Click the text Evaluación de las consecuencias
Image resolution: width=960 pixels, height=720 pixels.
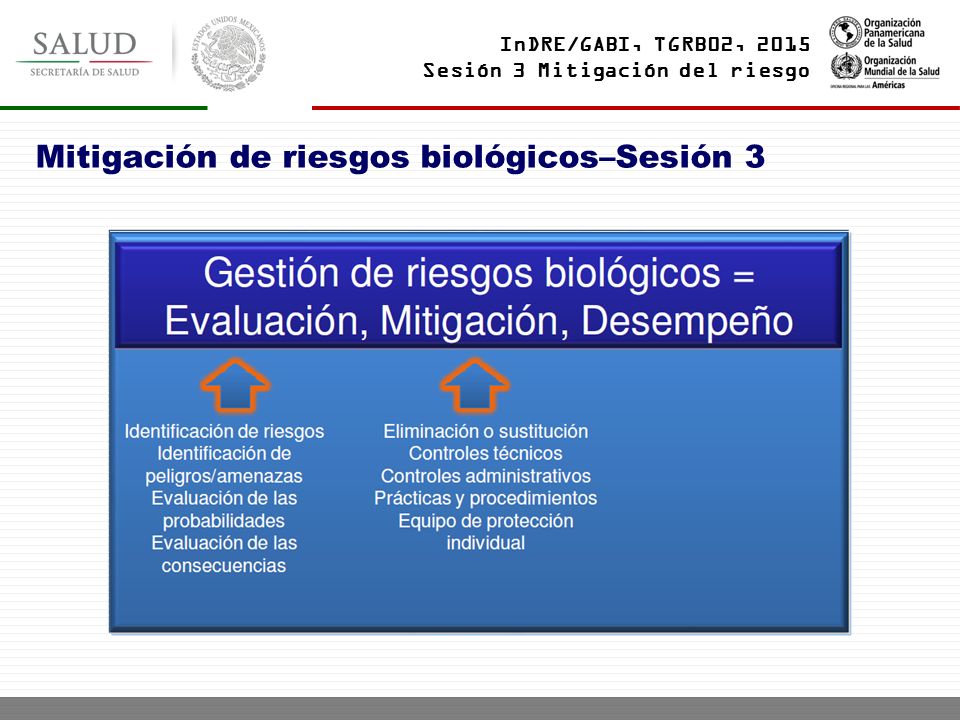[x=224, y=554]
